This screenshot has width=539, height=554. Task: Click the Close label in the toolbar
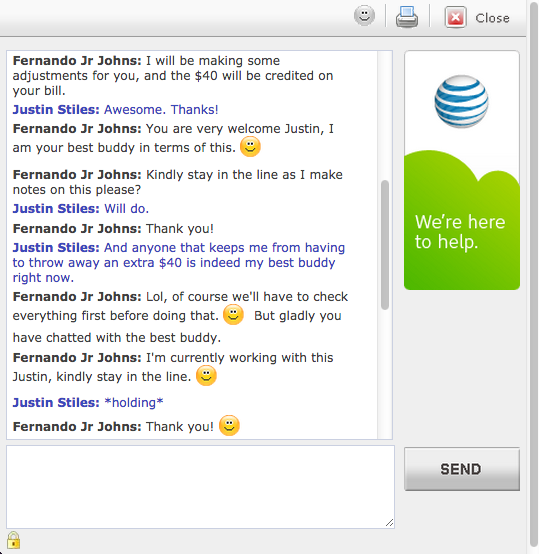492,18
